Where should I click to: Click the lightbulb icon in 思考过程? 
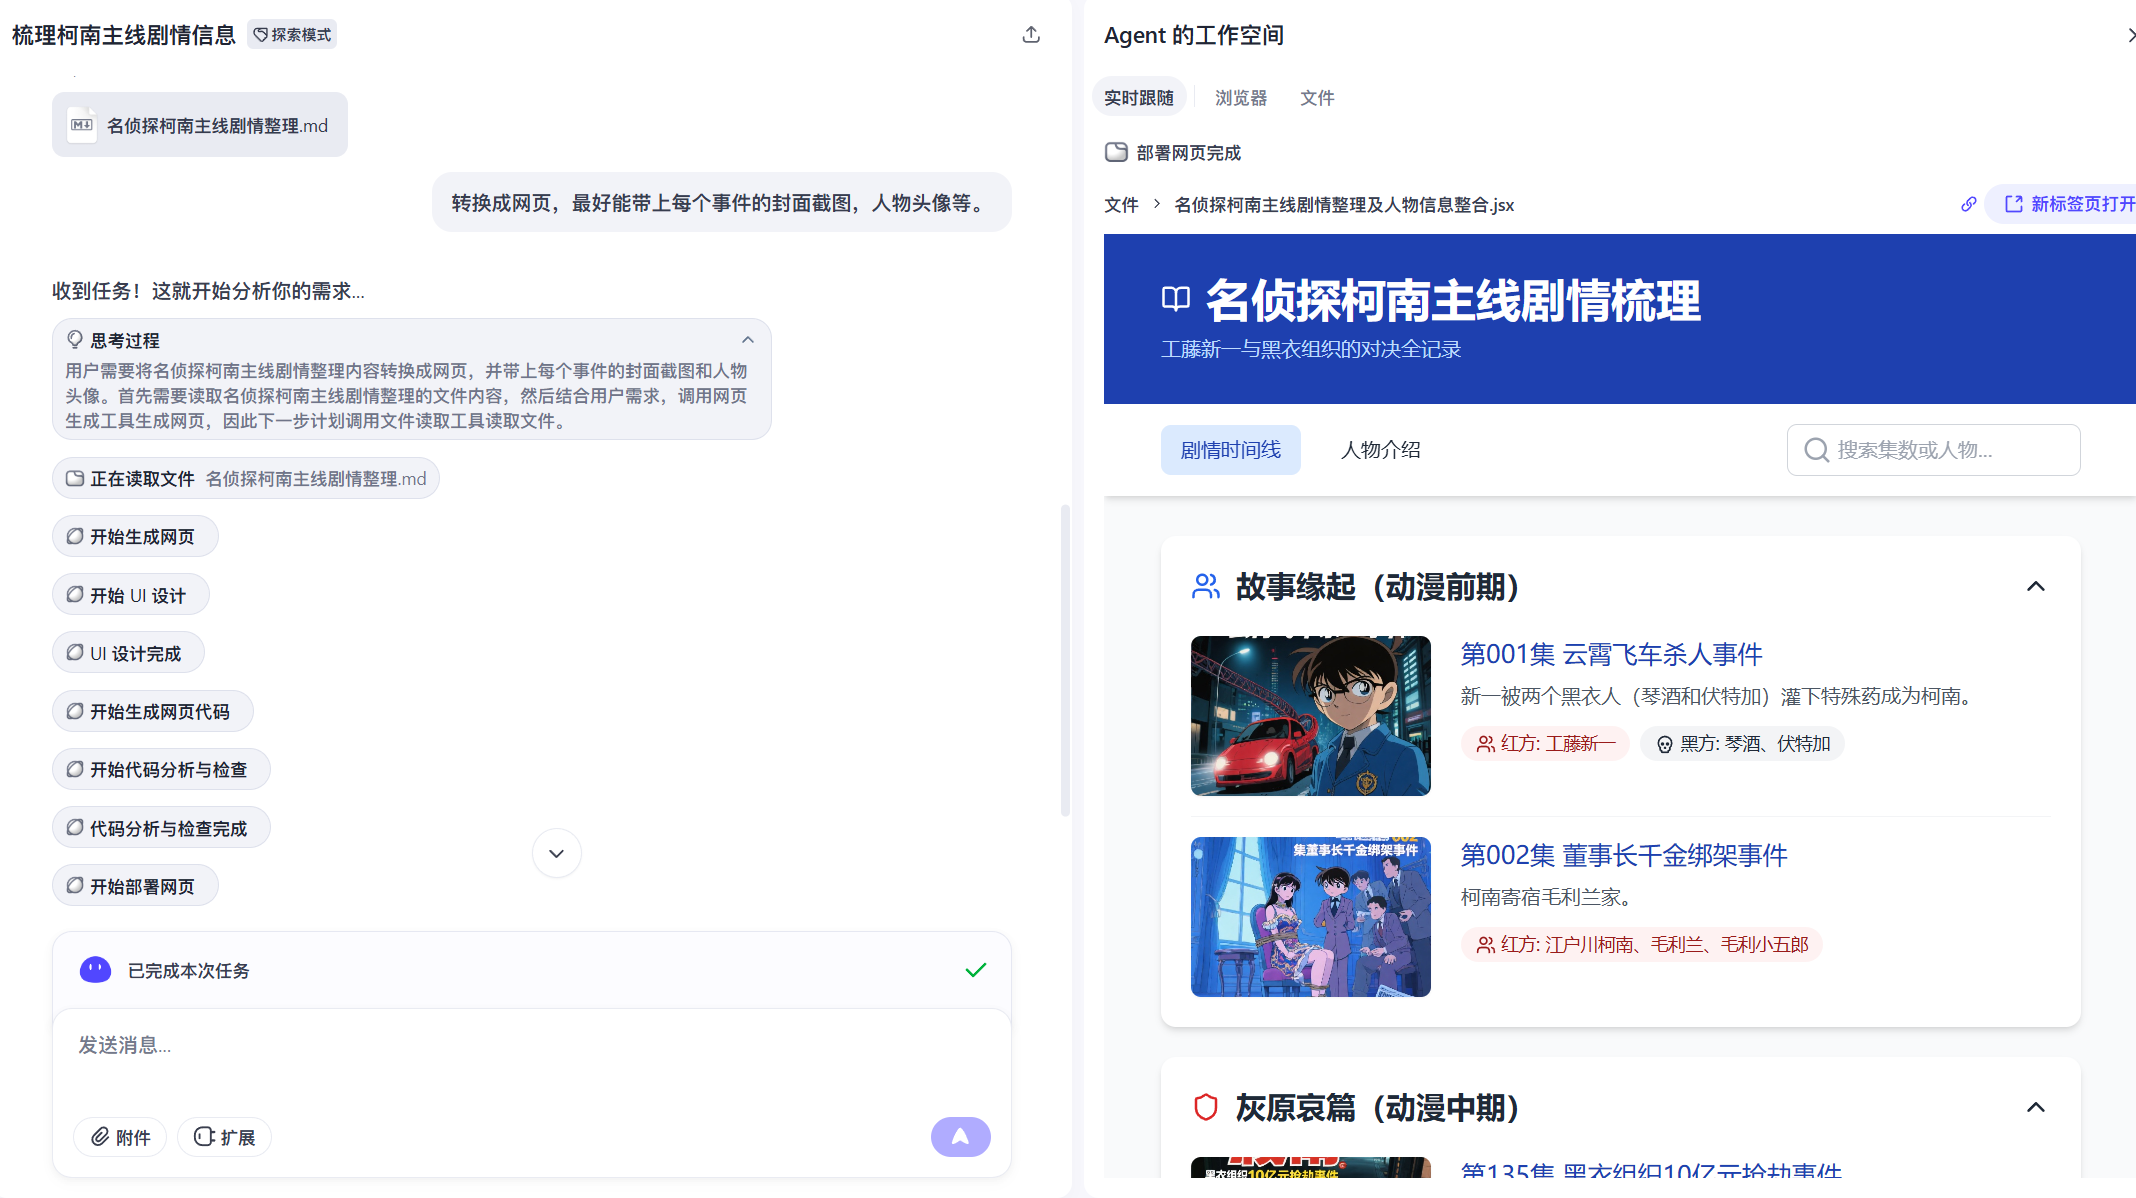(75, 340)
